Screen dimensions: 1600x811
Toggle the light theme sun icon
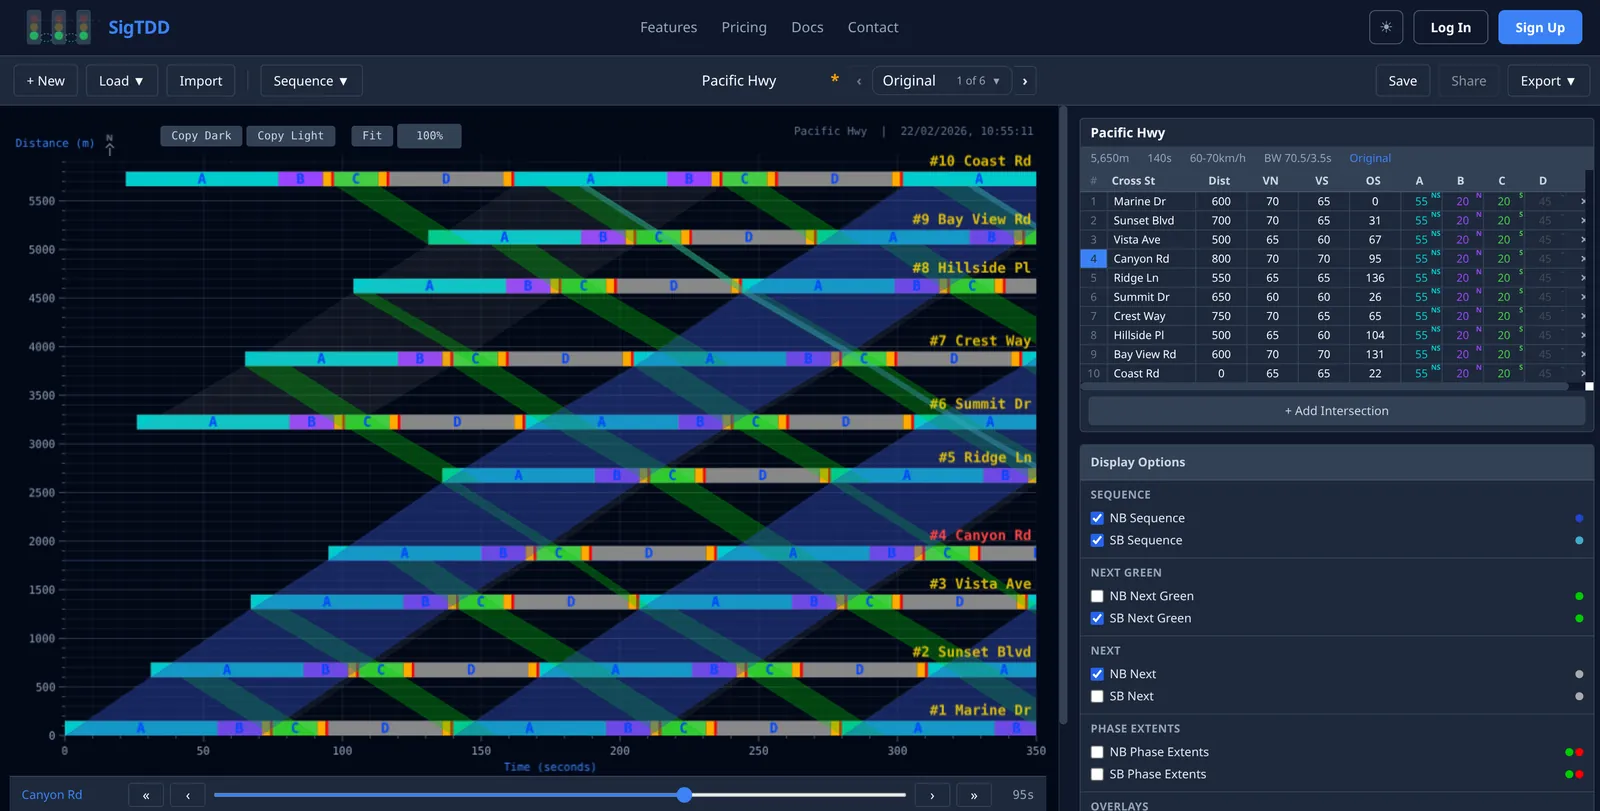click(1386, 27)
